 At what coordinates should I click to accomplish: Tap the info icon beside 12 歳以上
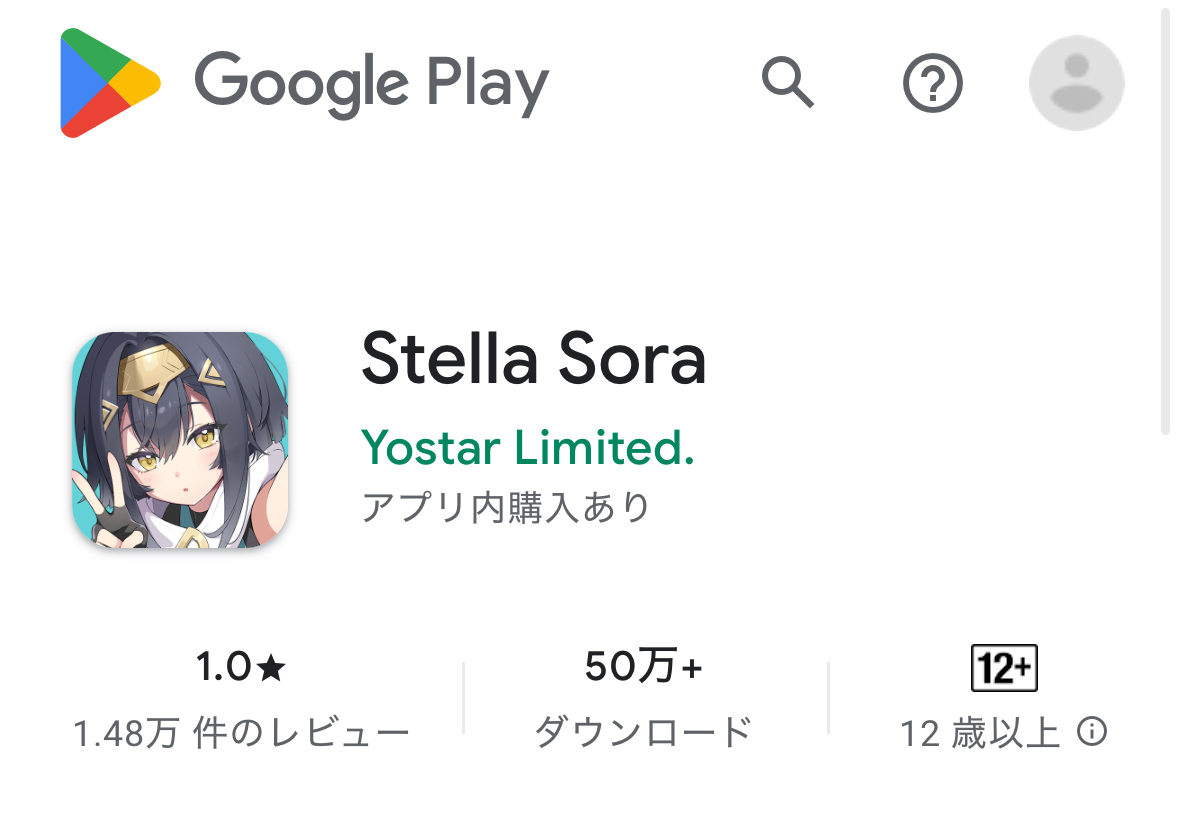[x=1092, y=733]
